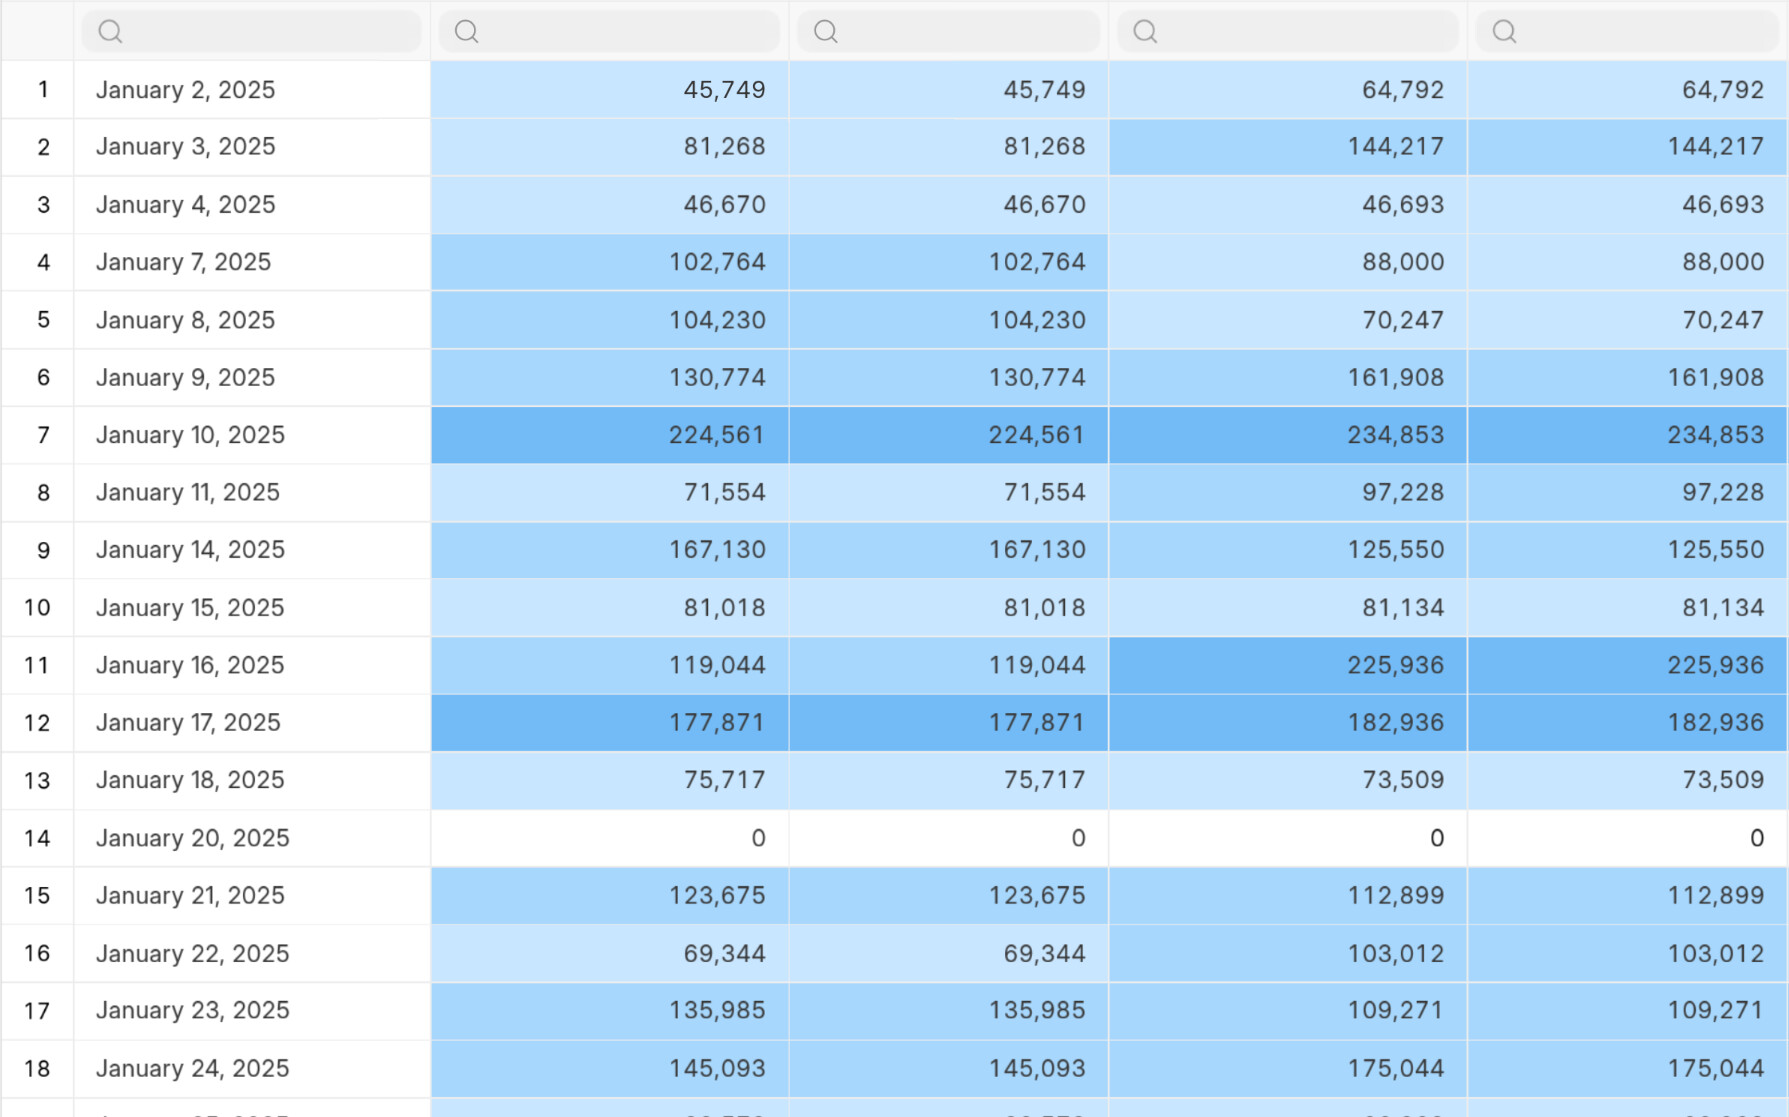This screenshot has height=1117, width=1789.
Task: Select row number 7
Action: (38, 435)
